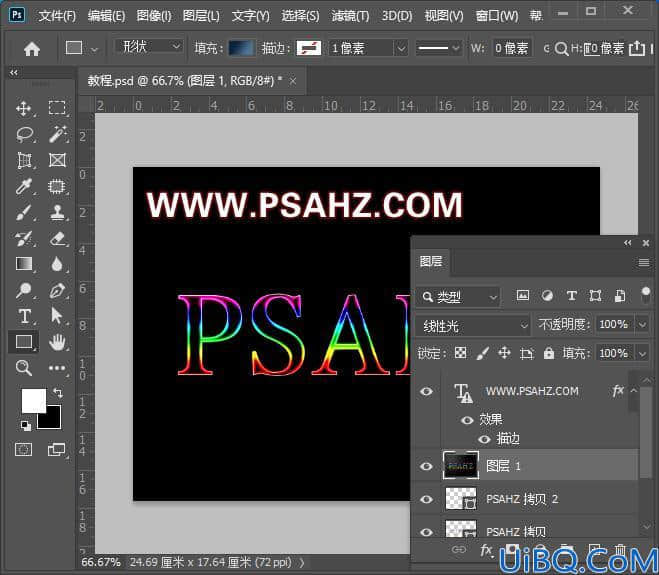Select the Dodge tool
This screenshot has width=659, height=575.
[x=24, y=290]
